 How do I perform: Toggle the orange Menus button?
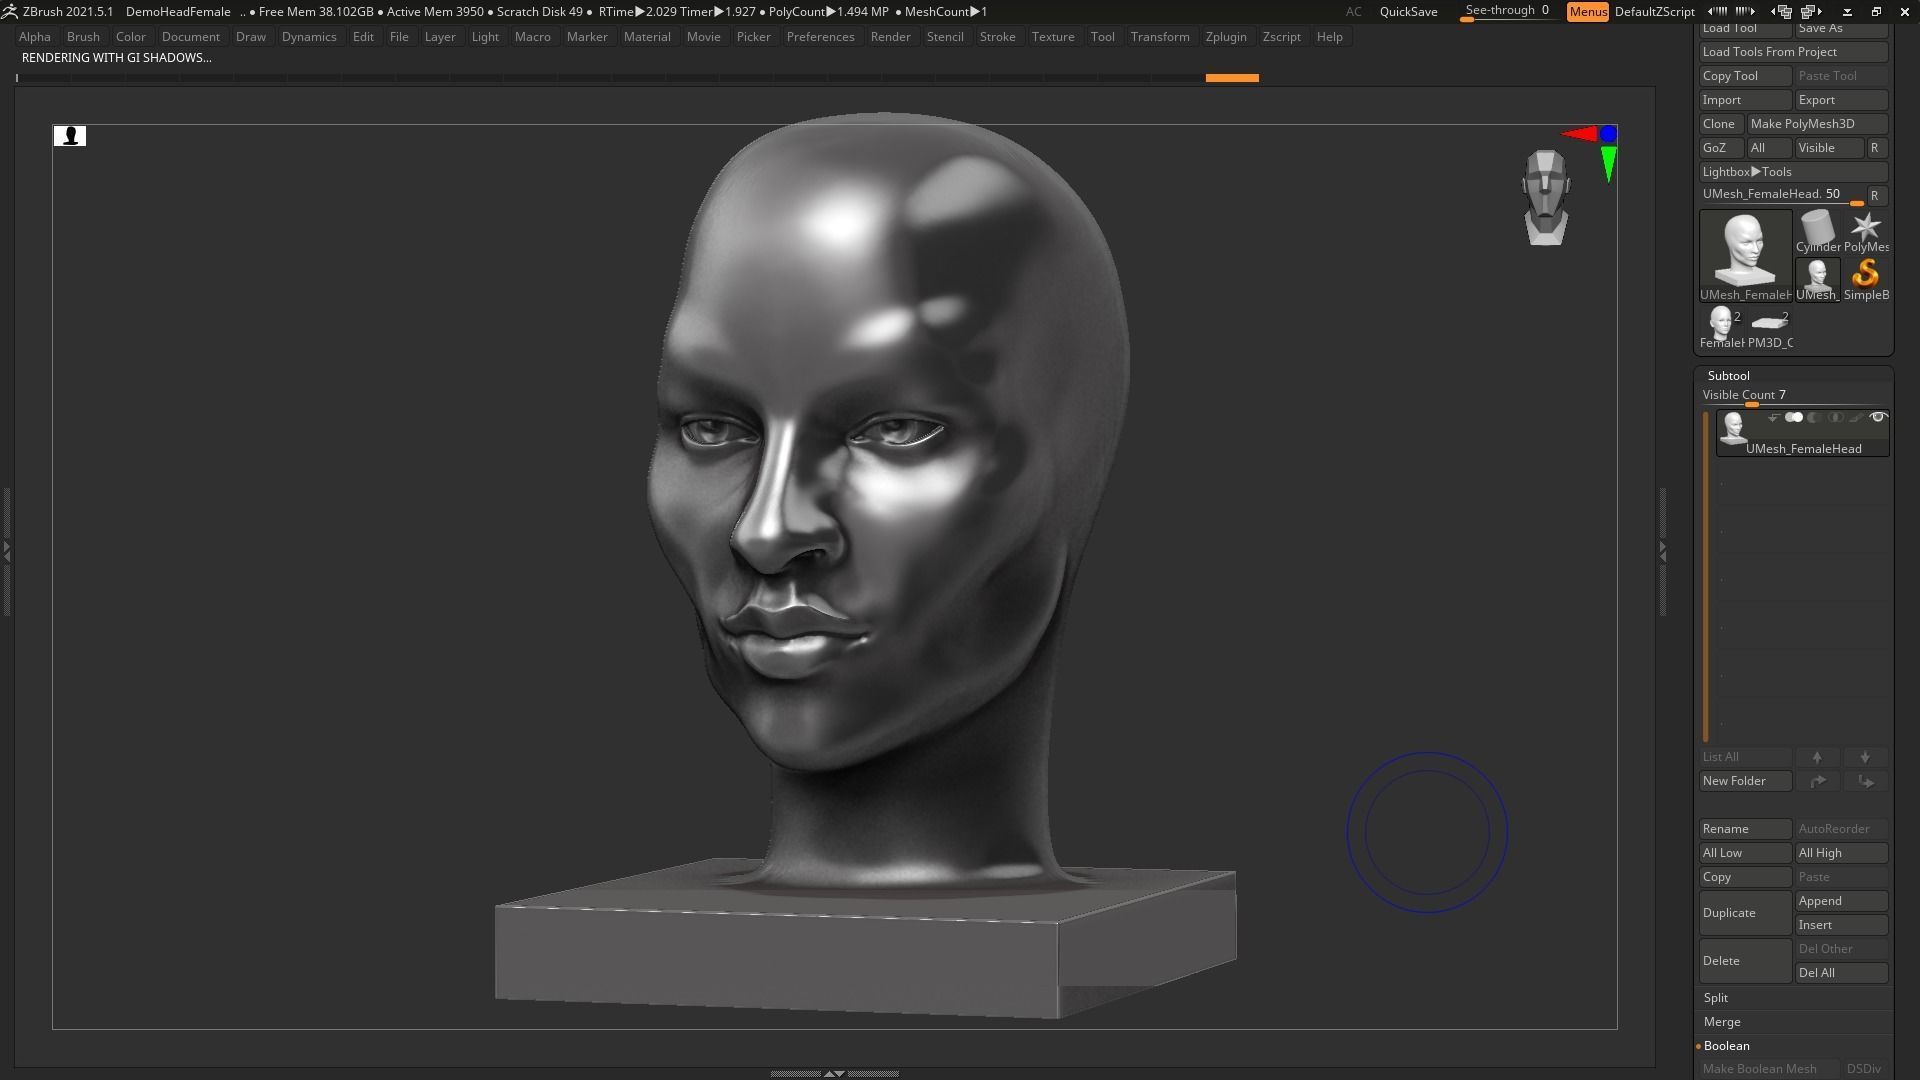click(x=1588, y=12)
